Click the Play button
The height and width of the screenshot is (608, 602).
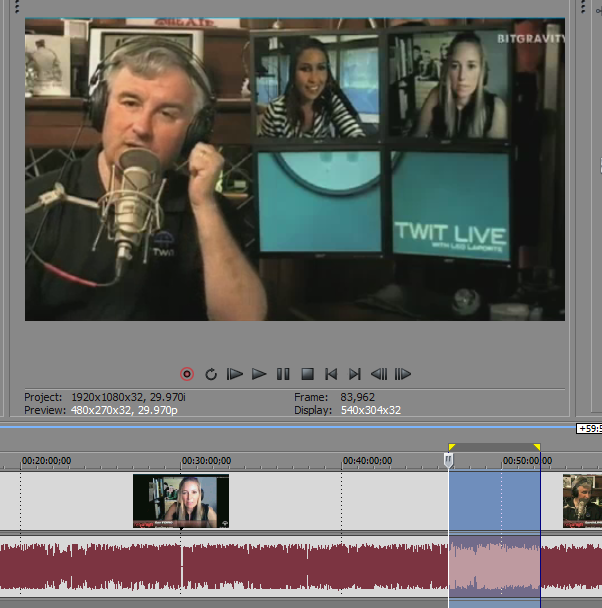coord(259,374)
